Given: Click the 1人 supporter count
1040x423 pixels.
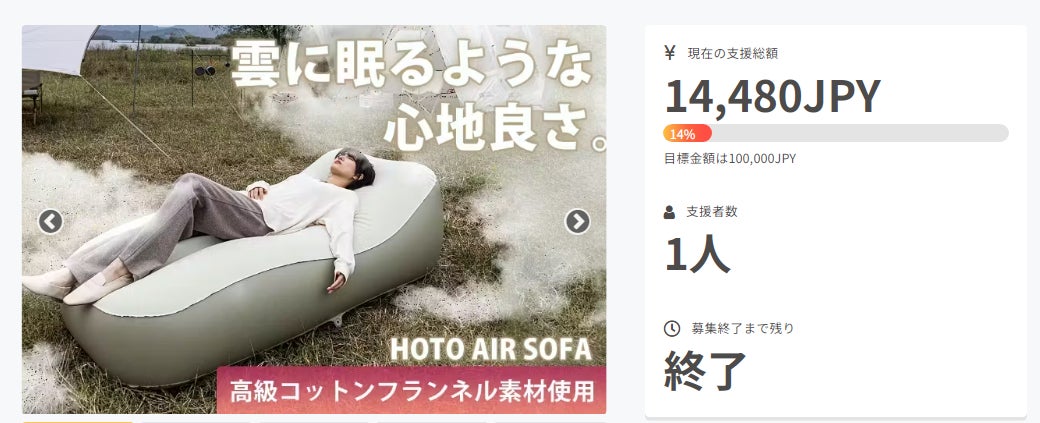Looking at the screenshot, I should (x=697, y=254).
